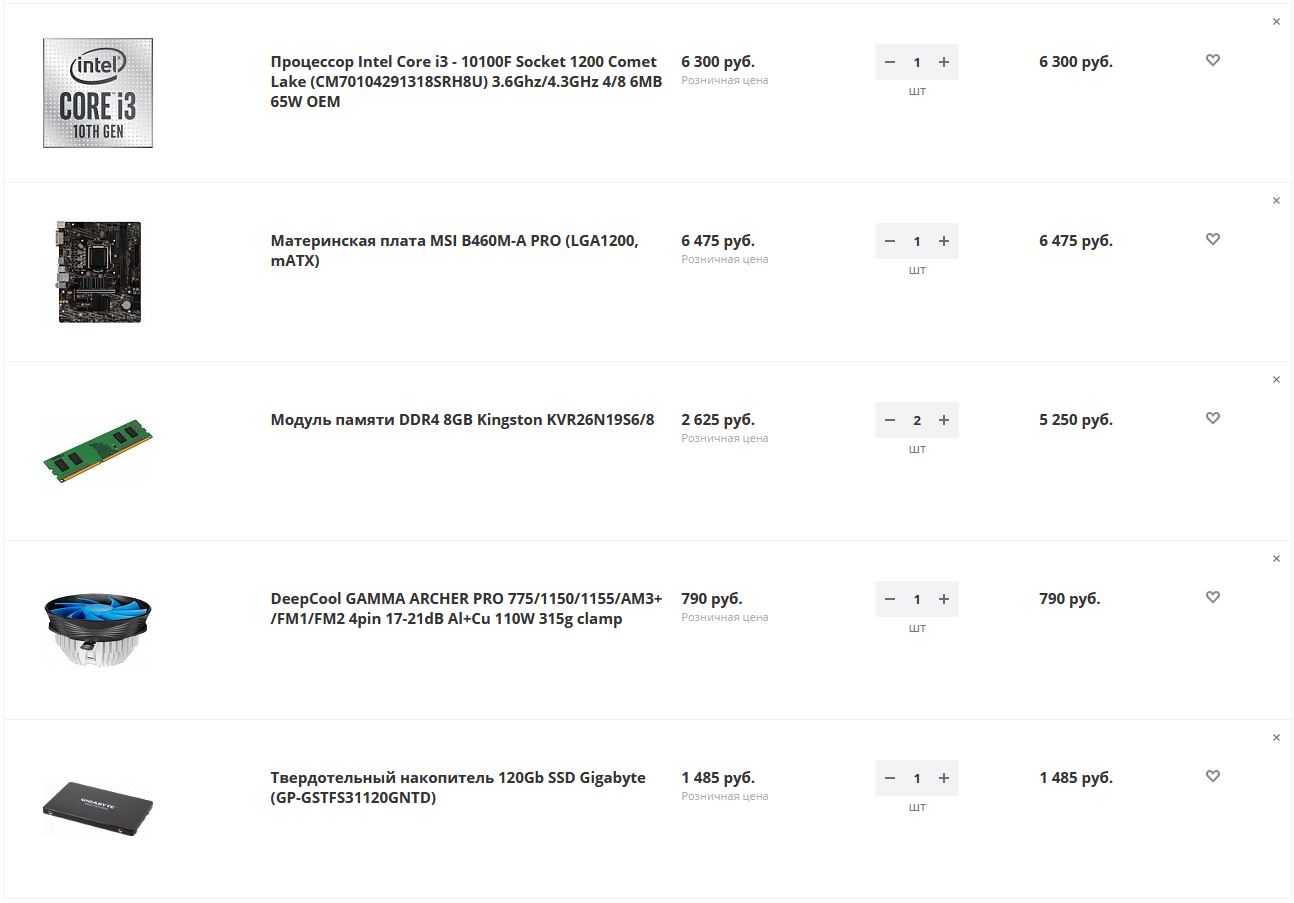Add Intel Core i3 processor to favorites
1294x903 pixels.
click(1213, 60)
